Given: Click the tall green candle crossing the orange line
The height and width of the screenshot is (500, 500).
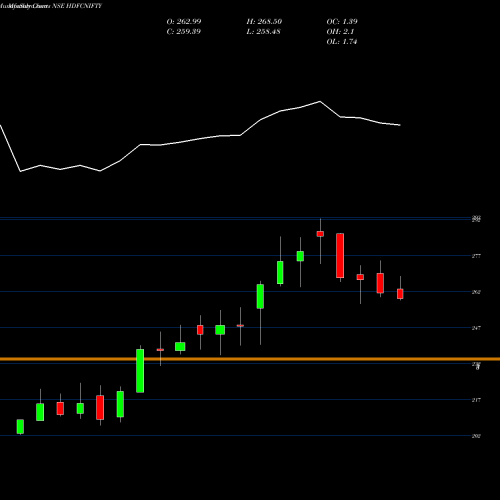Looking at the screenshot, I should click(140, 371).
